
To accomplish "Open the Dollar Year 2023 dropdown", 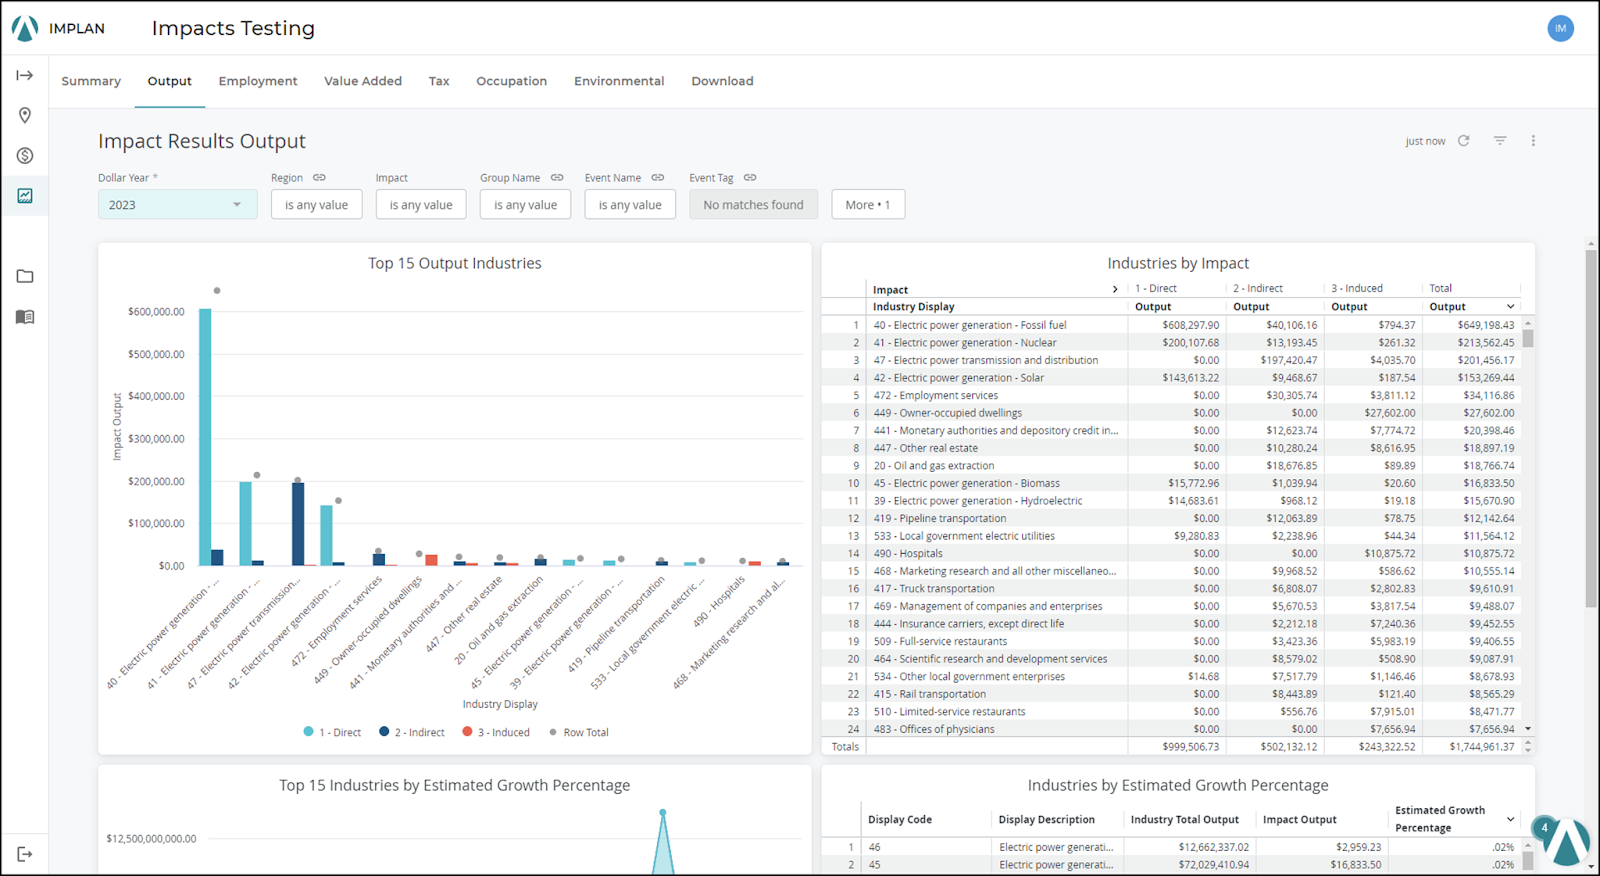I will [177, 205].
